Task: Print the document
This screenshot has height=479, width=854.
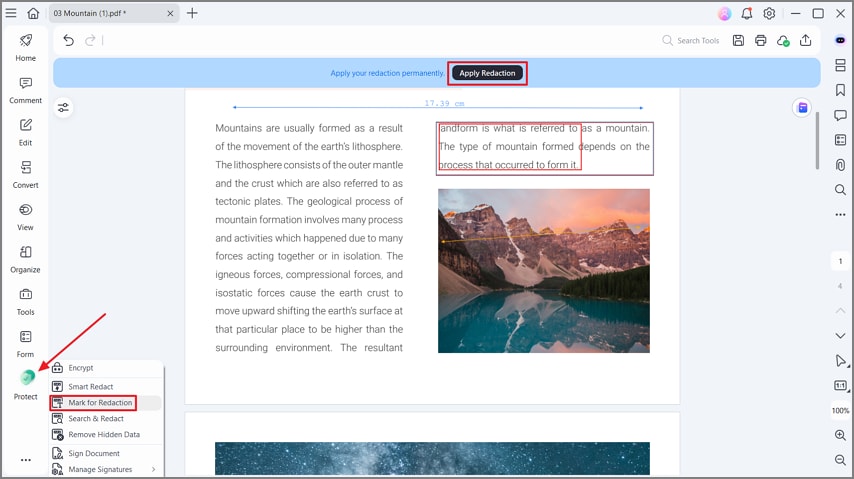Action: [x=760, y=40]
